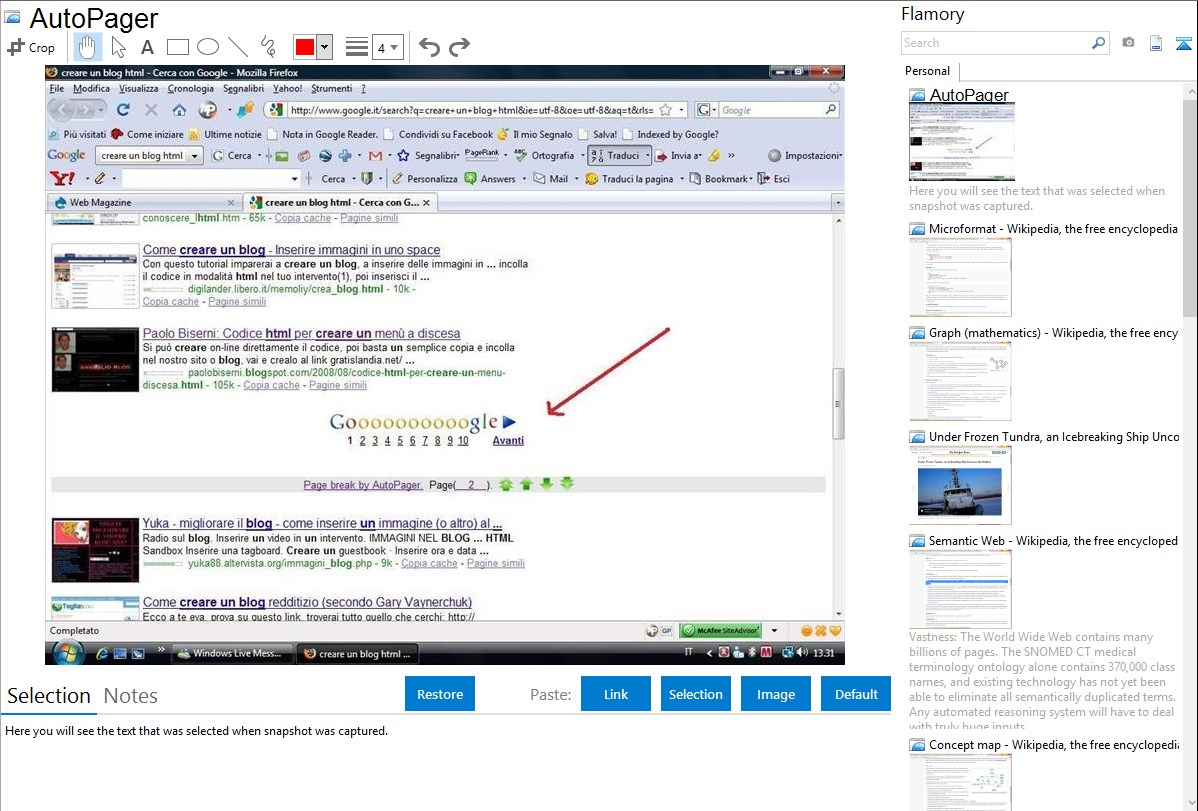
Task: Click the Restore button
Action: [x=440, y=694]
